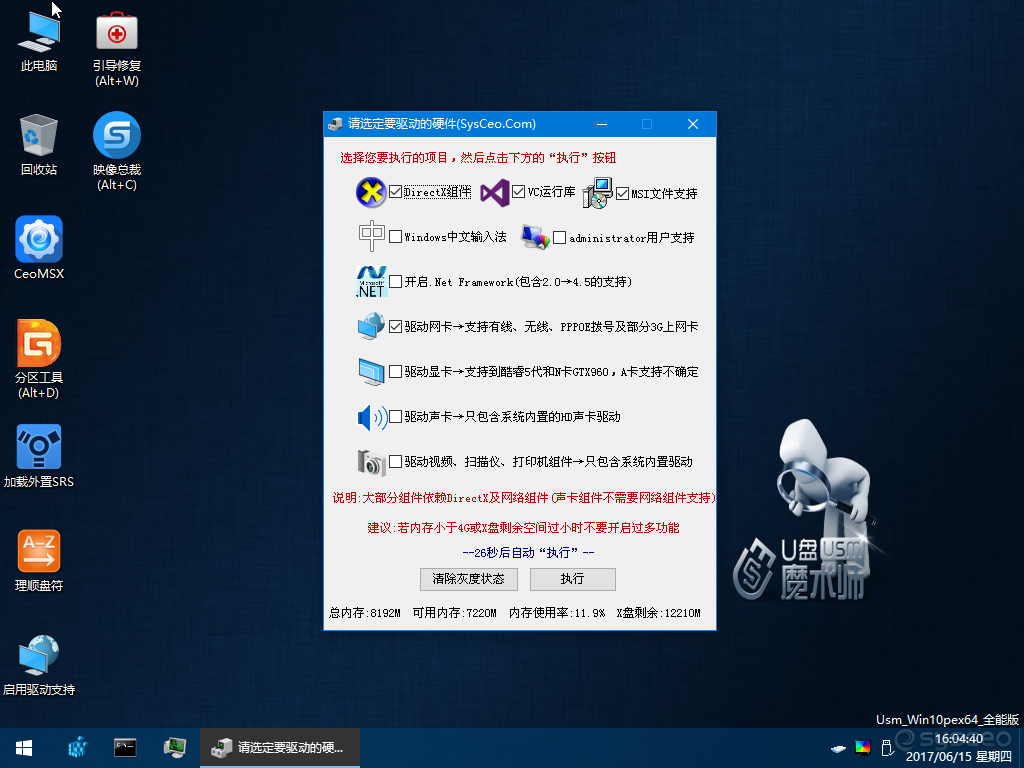Enable 驱动声卡 sound card checkbox
This screenshot has height=768, width=1024.
click(395, 417)
